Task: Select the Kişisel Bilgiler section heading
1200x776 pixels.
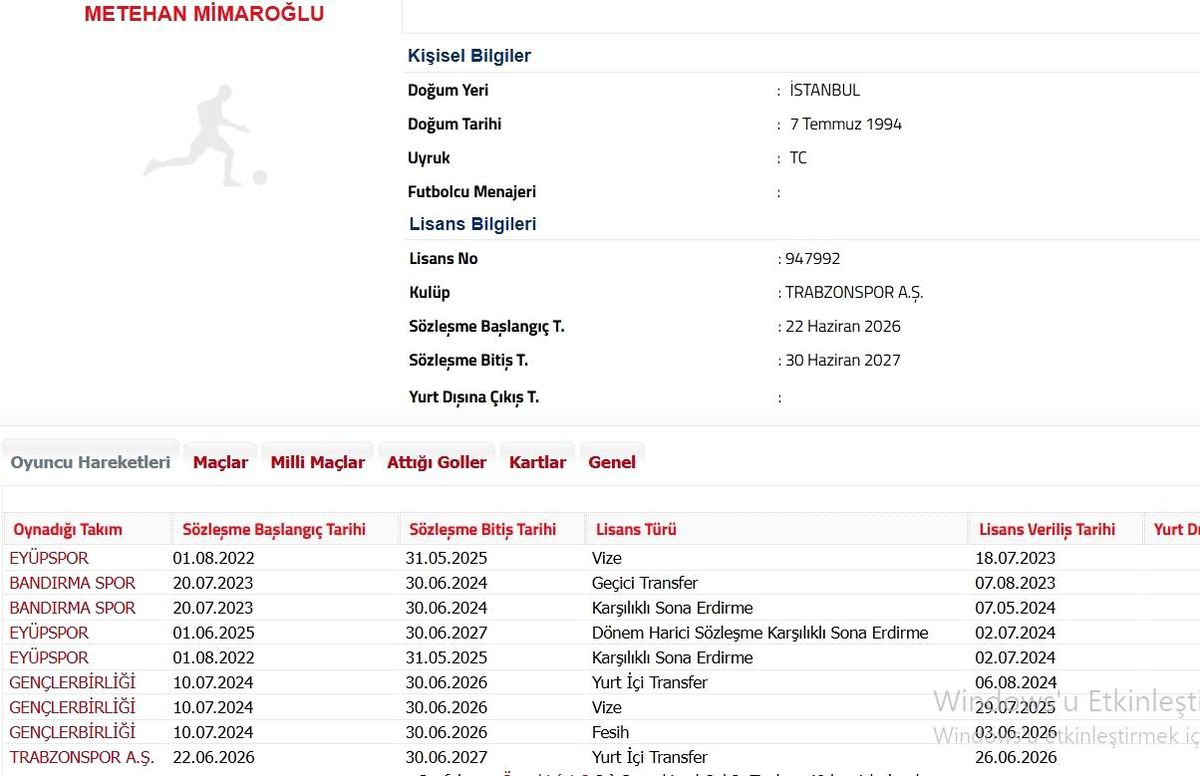Action: tap(469, 56)
